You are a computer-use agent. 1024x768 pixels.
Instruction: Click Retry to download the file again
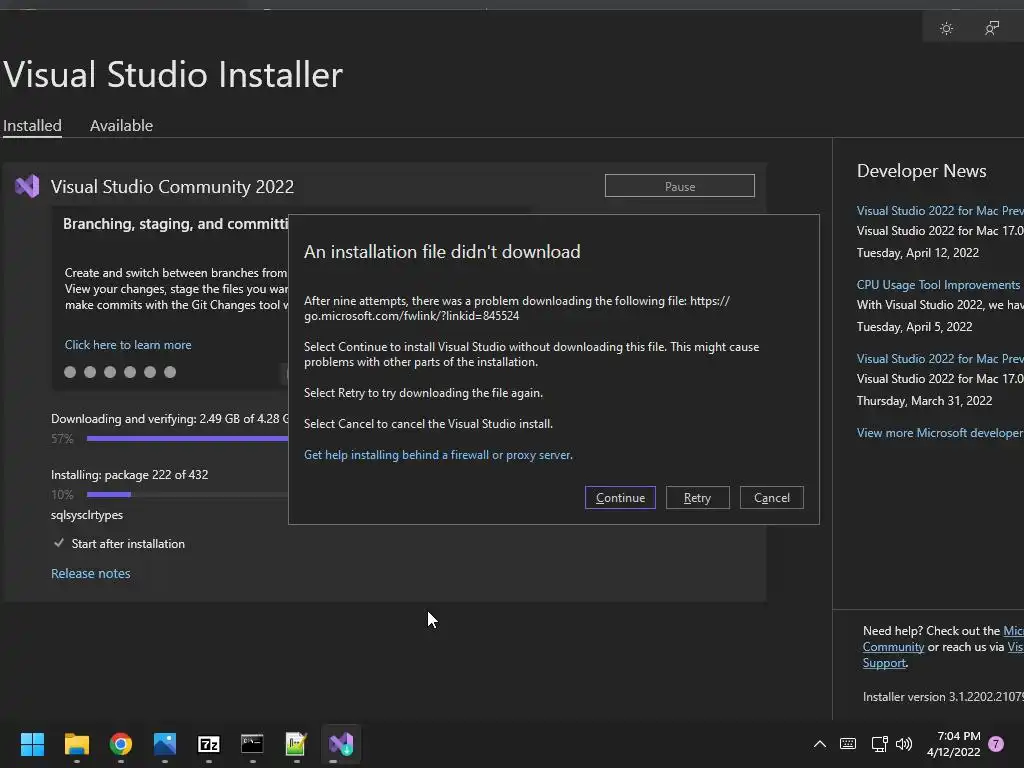[x=697, y=498]
